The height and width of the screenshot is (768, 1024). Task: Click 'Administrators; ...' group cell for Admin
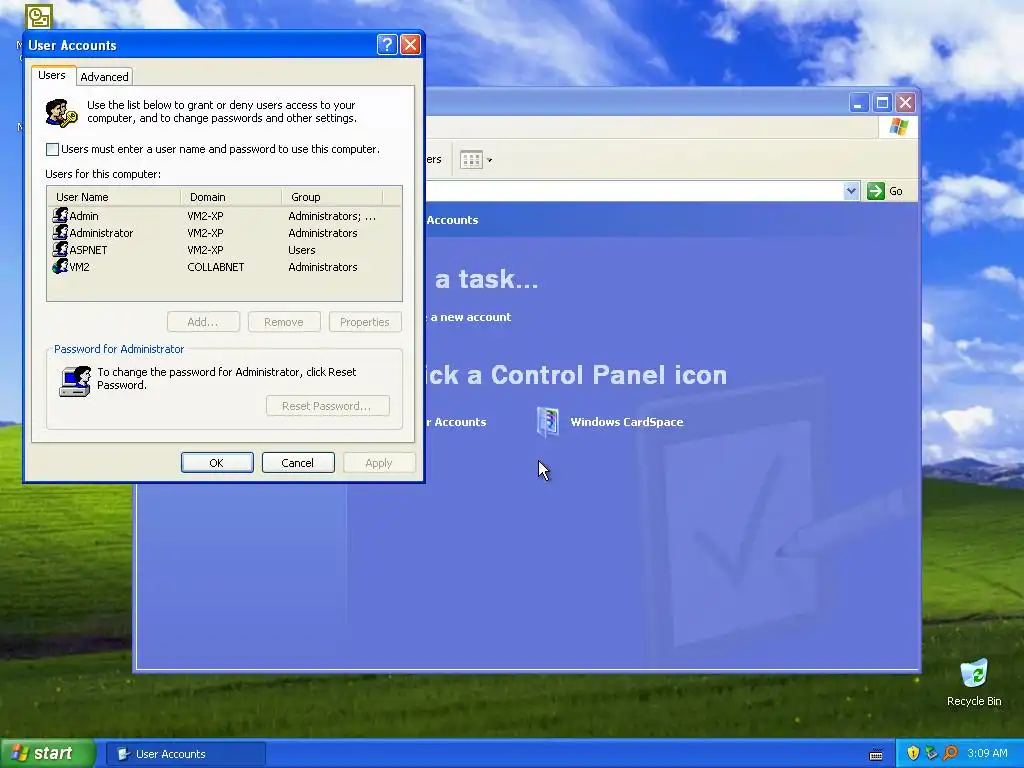pos(332,216)
